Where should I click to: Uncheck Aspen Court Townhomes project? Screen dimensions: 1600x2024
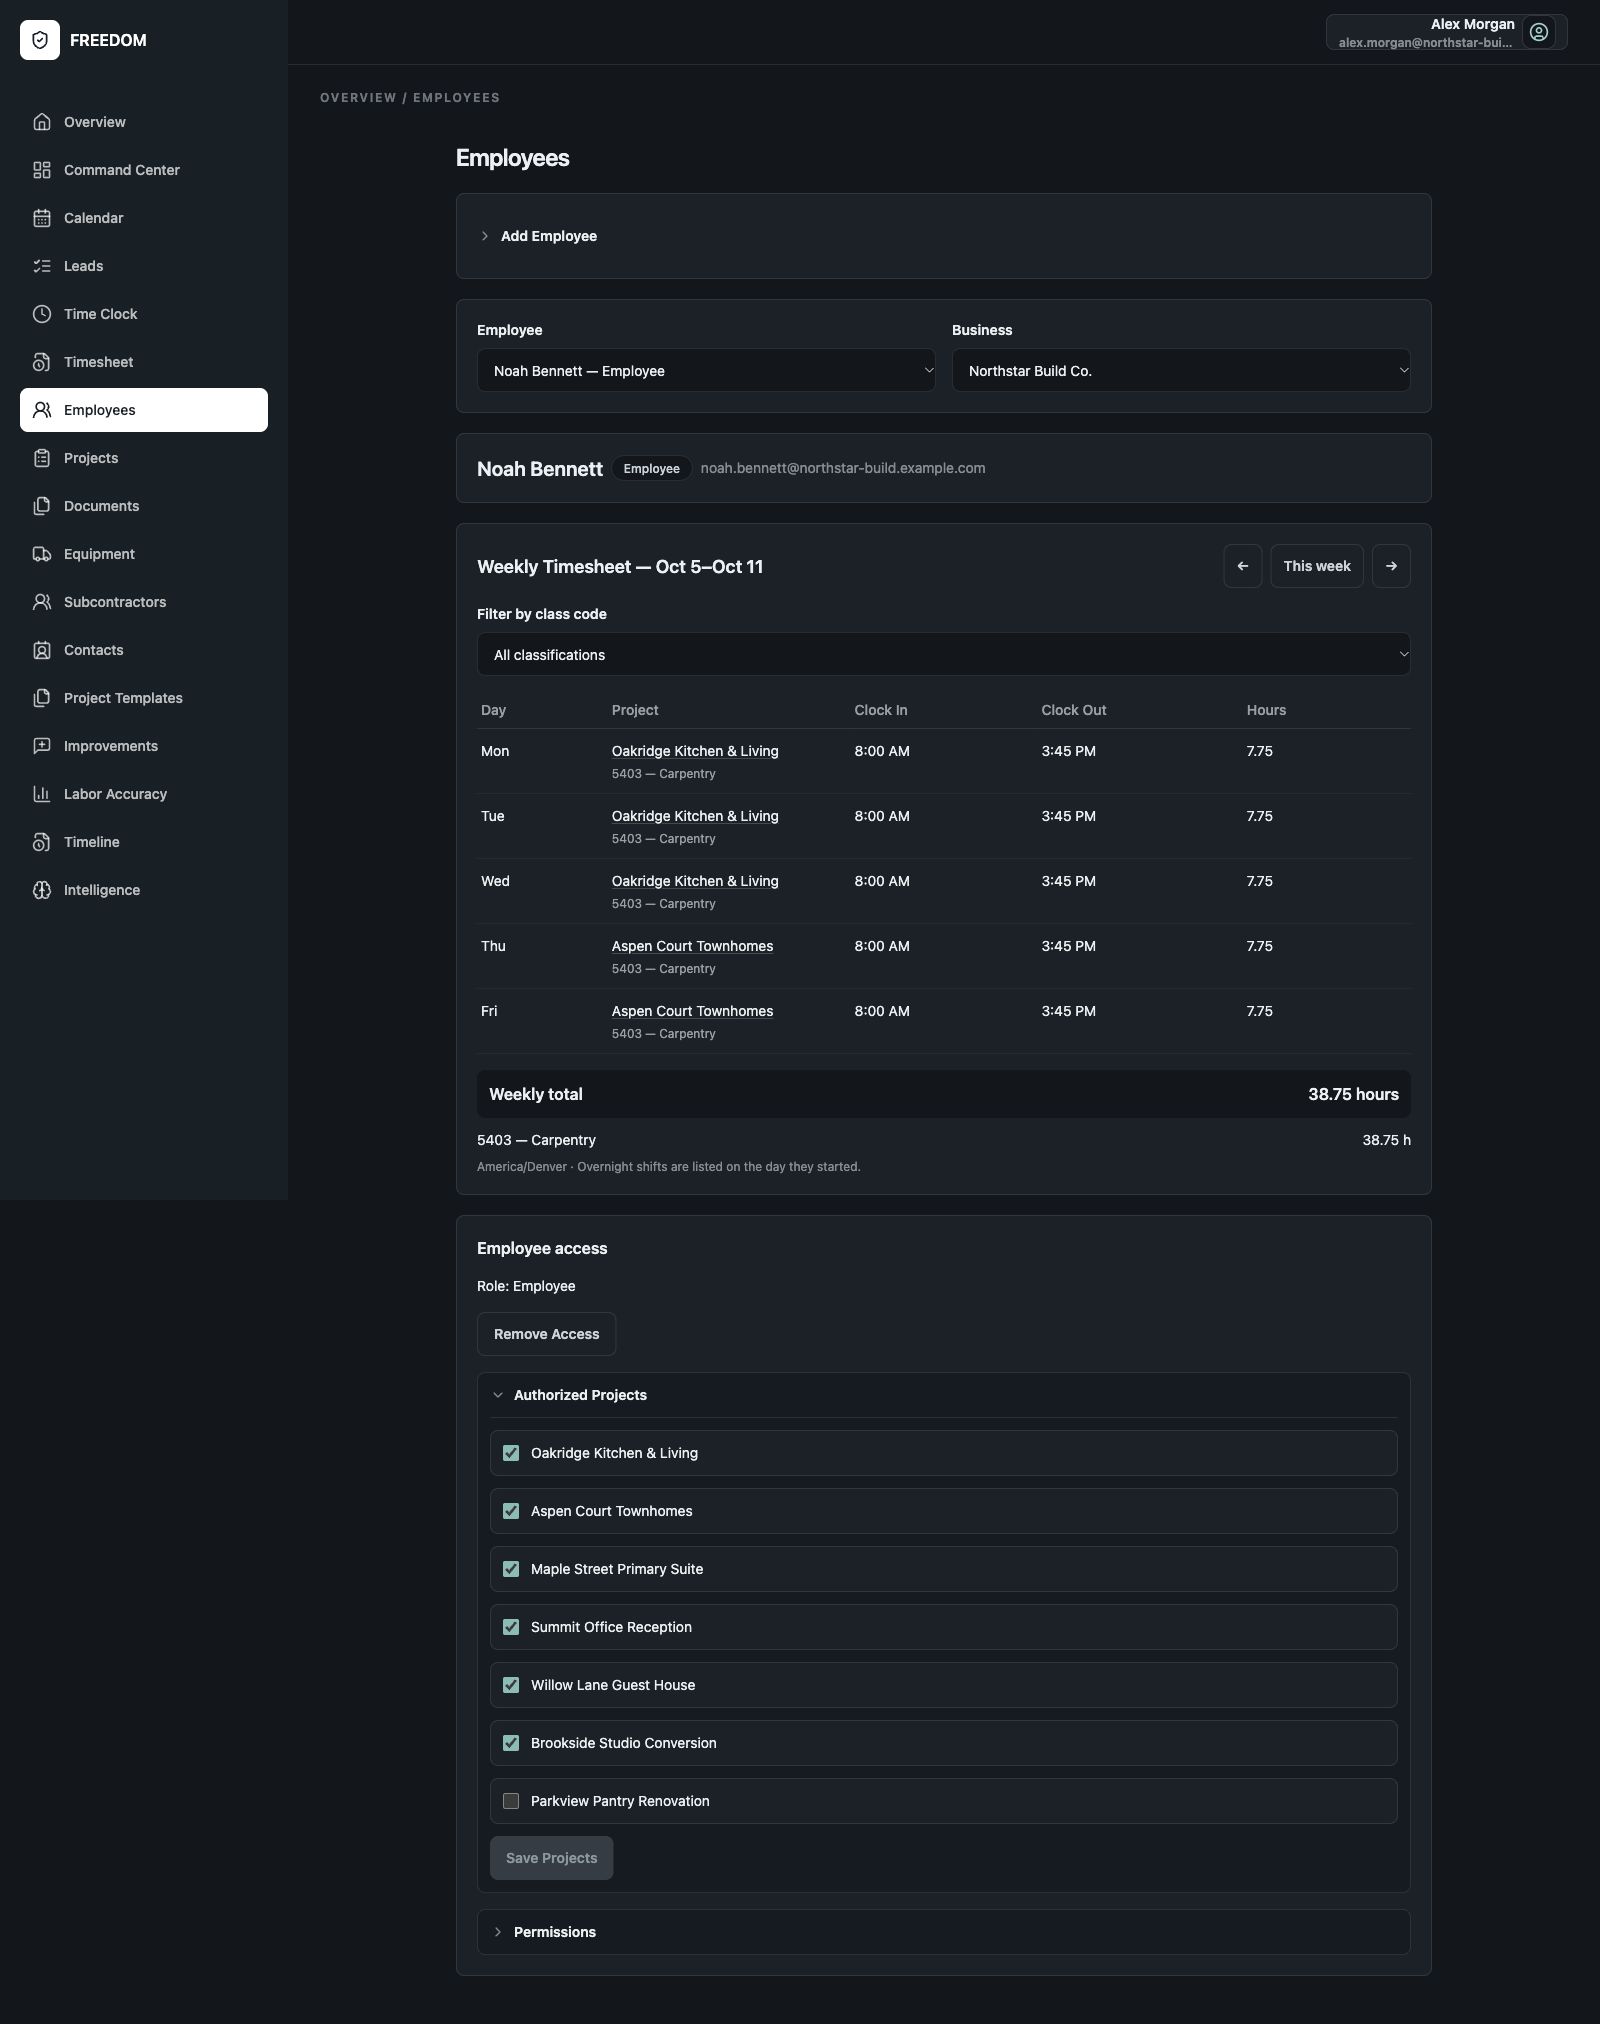coord(511,1511)
